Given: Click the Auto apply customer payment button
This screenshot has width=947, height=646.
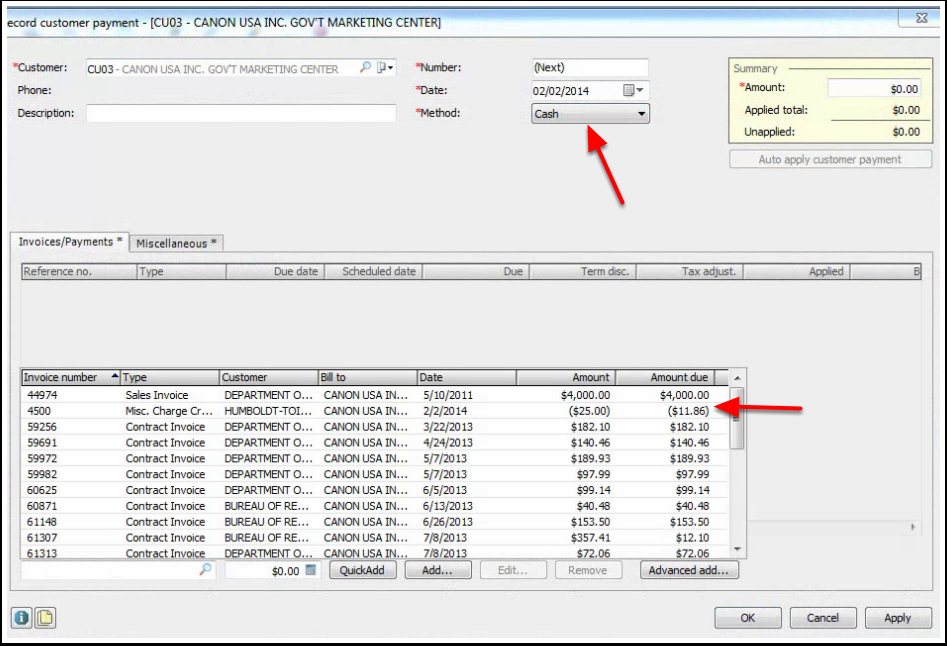Looking at the screenshot, I should pyautogui.click(x=830, y=159).
